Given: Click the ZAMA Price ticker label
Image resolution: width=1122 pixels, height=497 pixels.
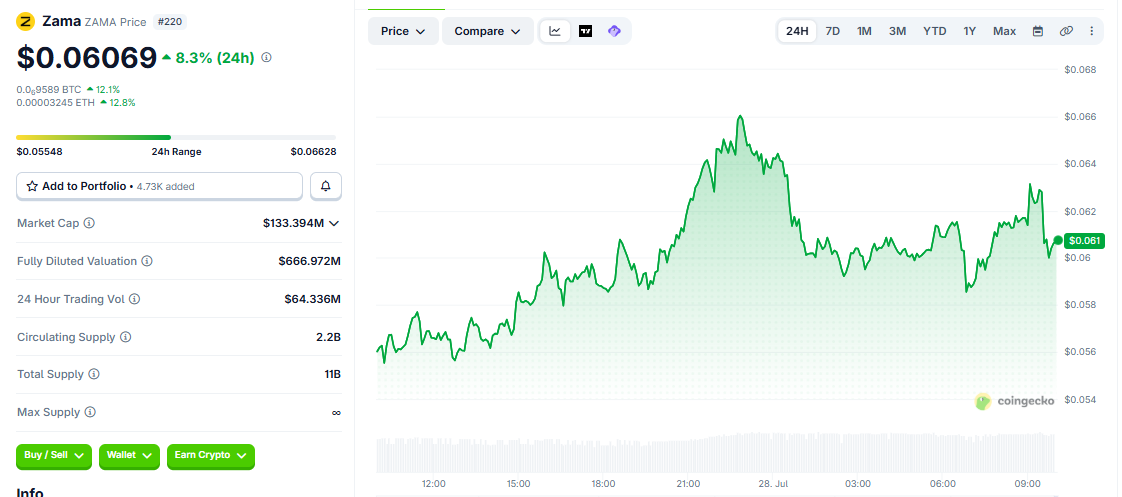Looking at the screenshot, I should click(x=115, y=22).
